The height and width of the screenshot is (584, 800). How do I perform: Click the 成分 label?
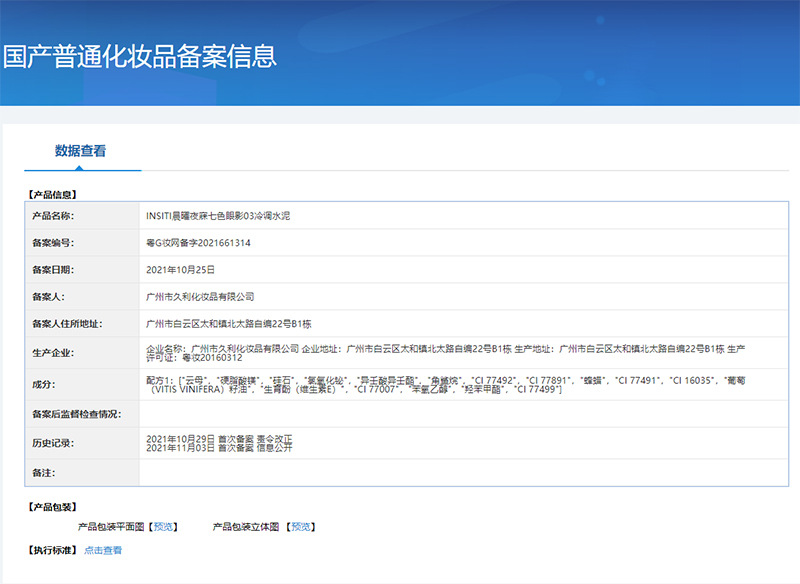(44, 385)
